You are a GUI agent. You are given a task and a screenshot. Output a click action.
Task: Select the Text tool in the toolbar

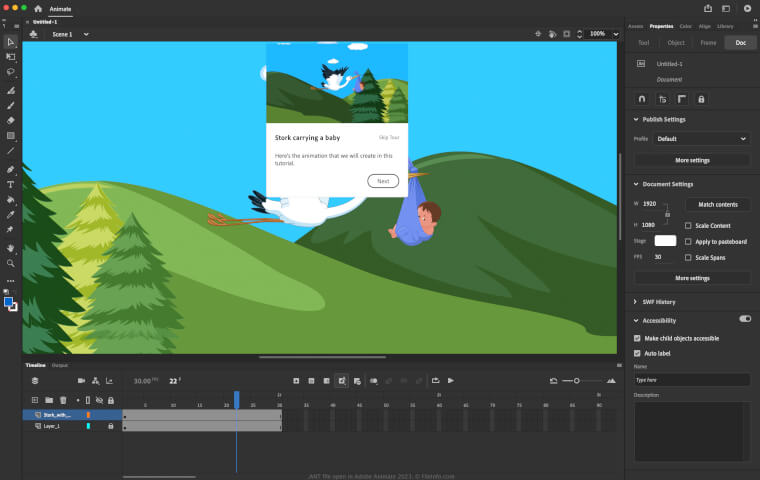coord(11,185)
